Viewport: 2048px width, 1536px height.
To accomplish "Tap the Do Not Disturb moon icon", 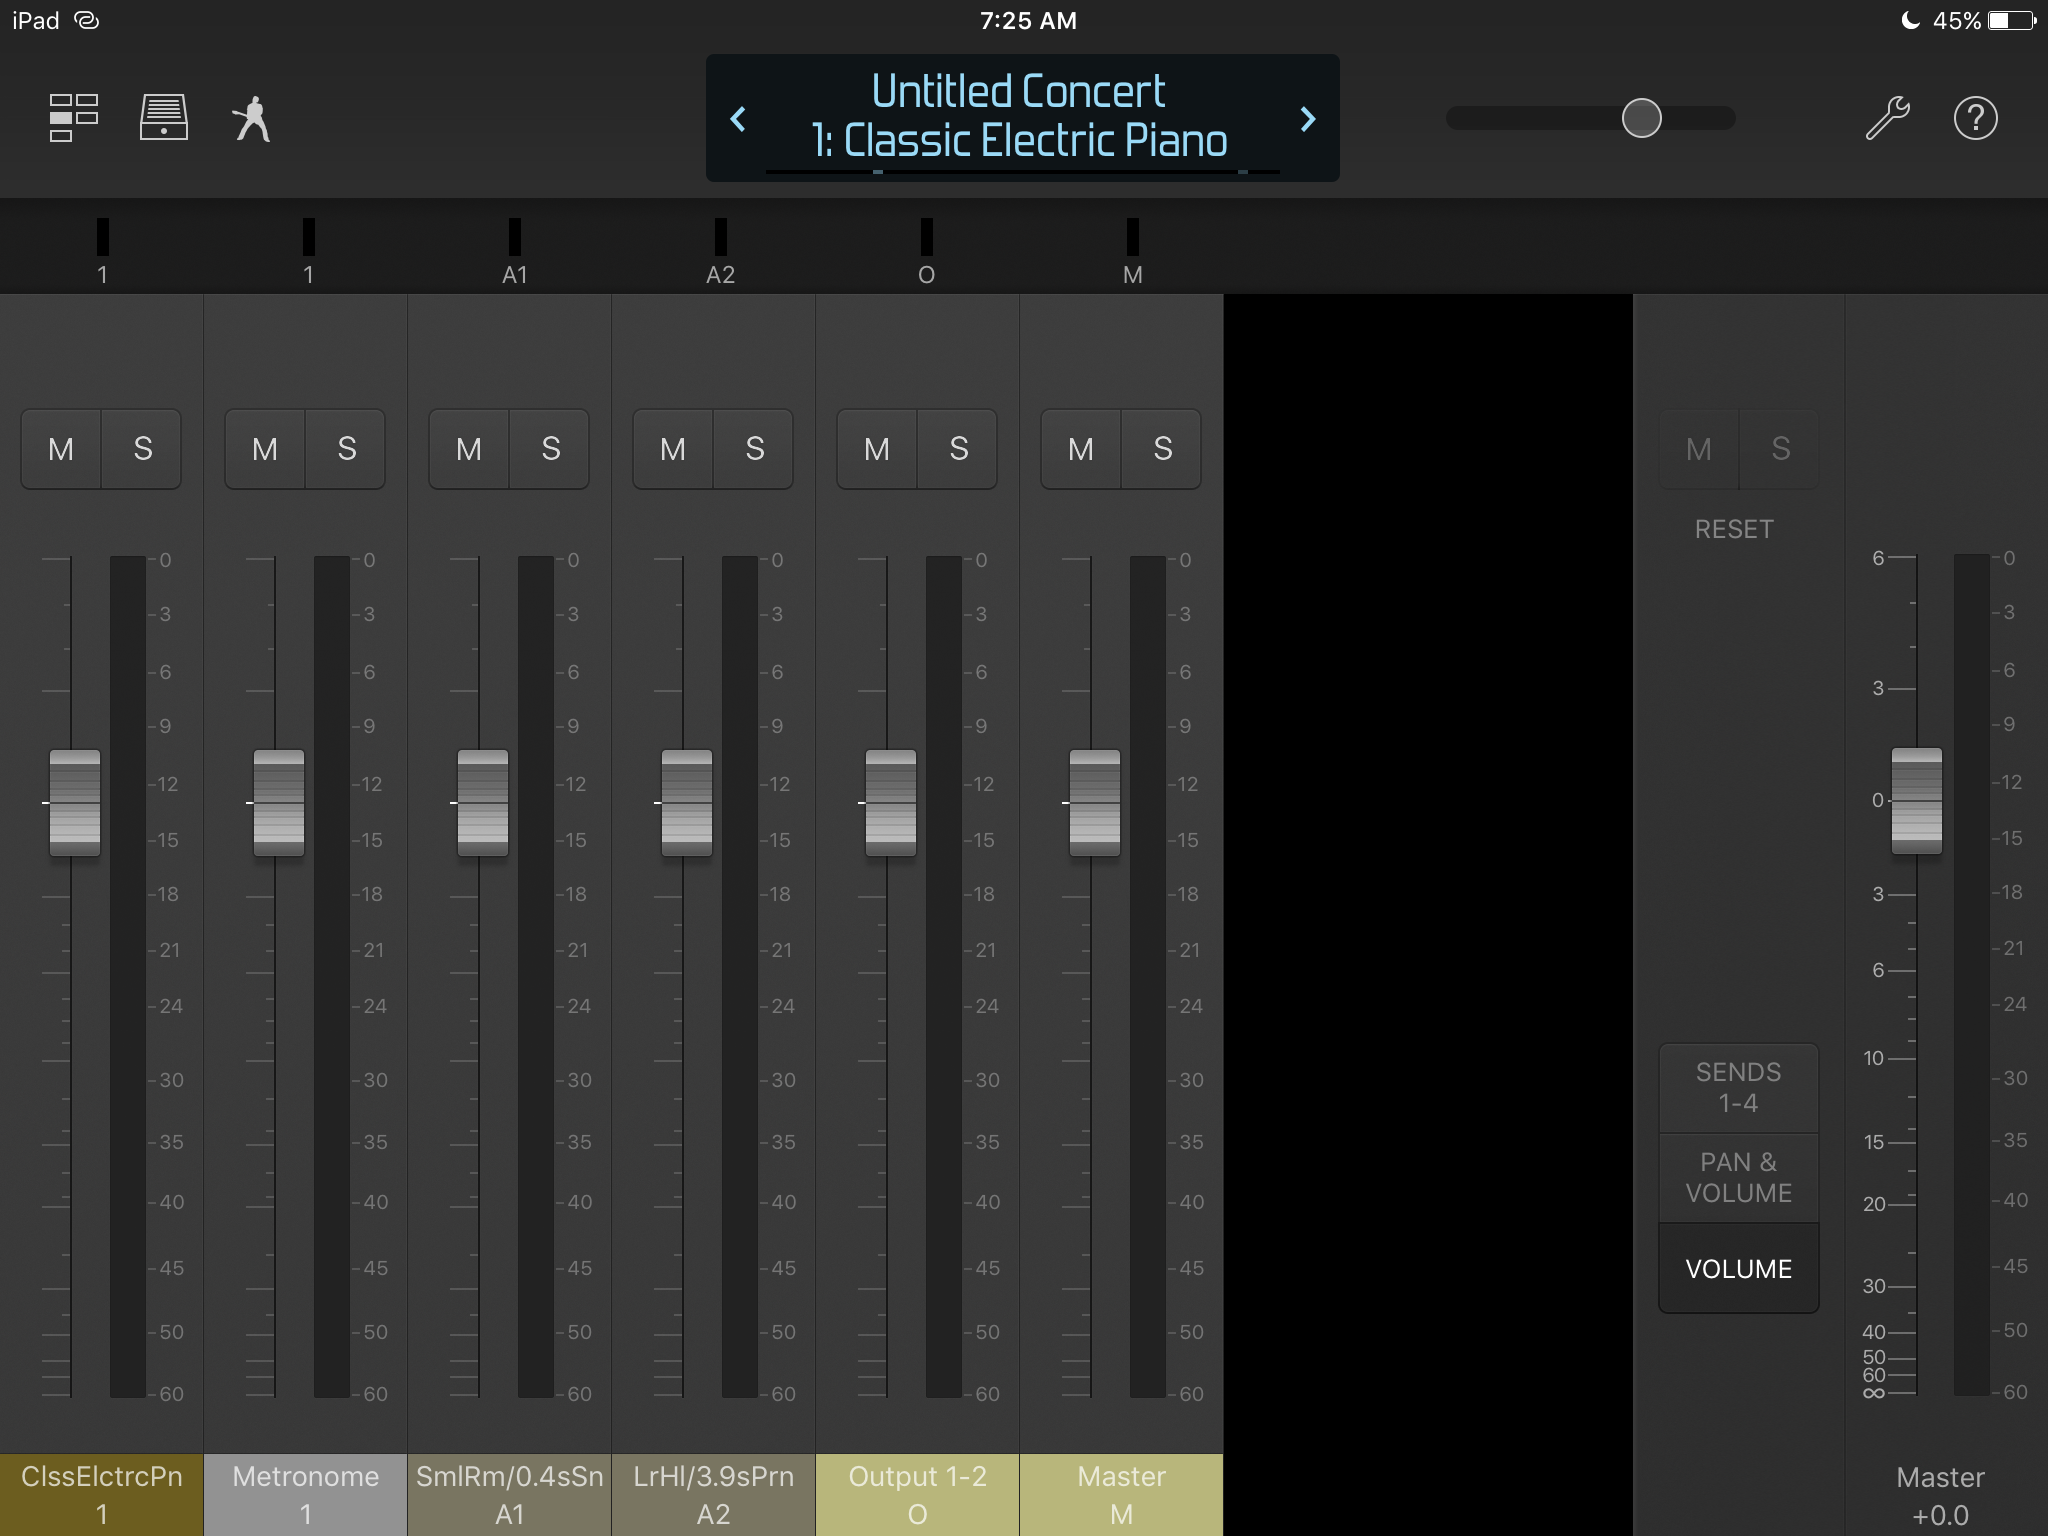I will coord(1910,21).
